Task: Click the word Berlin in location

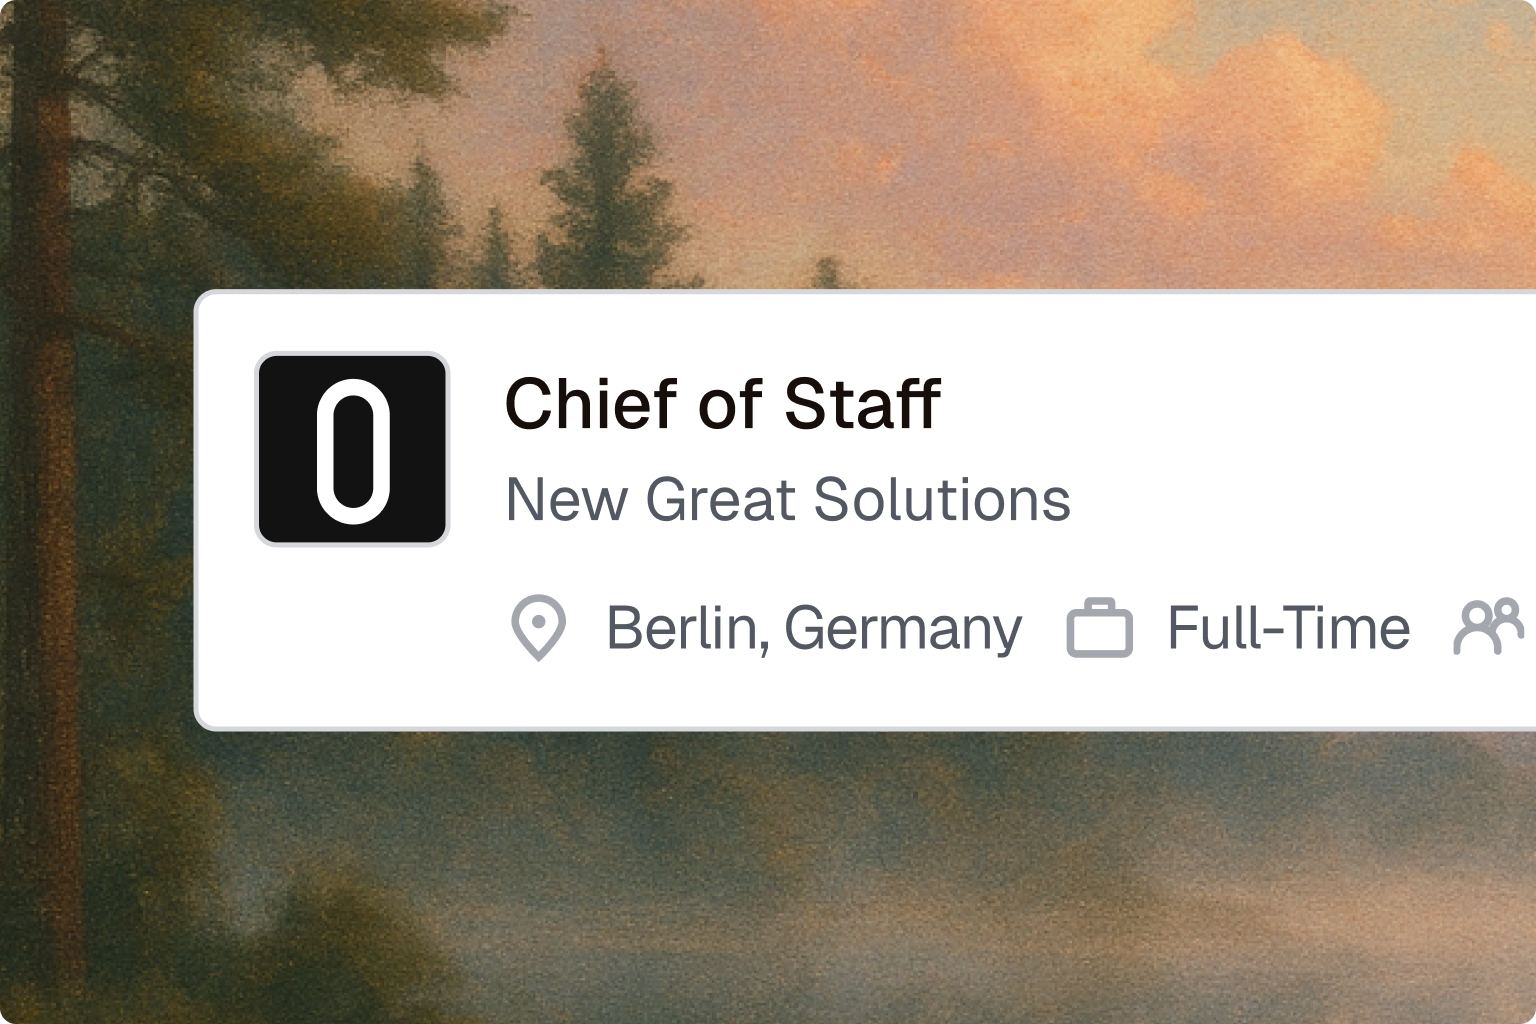Action: [x=686, y=628]
